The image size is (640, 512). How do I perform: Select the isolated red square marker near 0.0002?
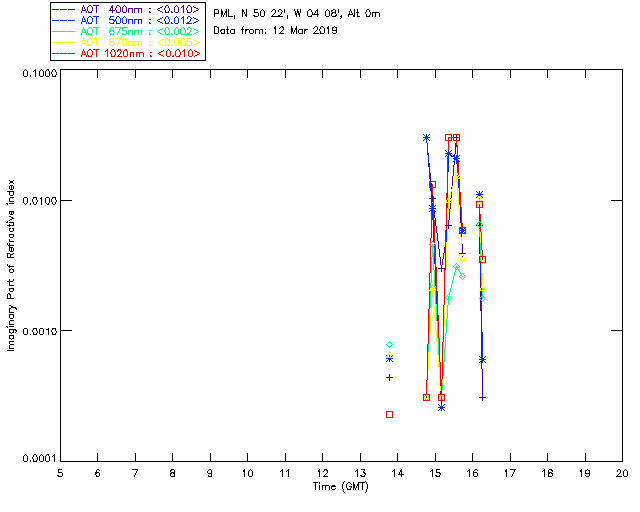tap(389, 414)
